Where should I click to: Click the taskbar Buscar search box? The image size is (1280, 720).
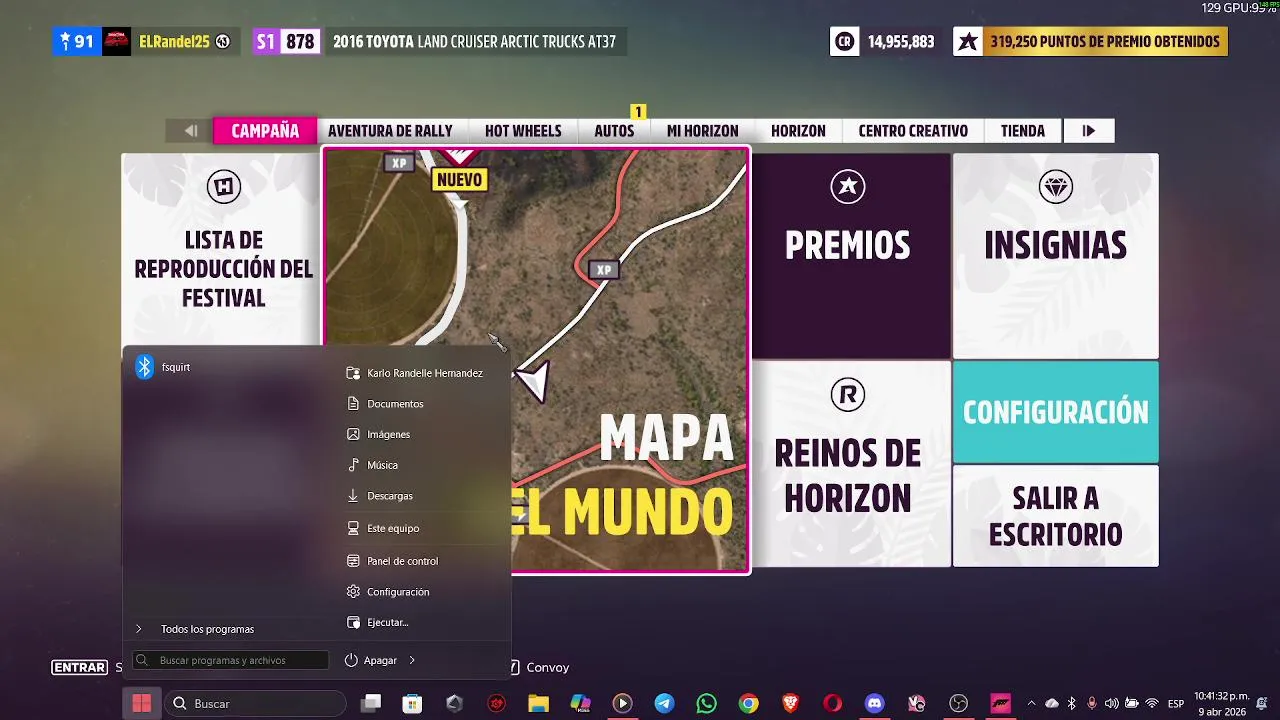pyautogui.click(x=256, y=704)
